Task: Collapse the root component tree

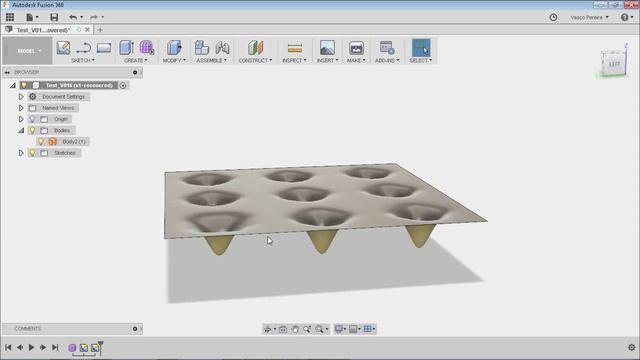Action: pyautogui.click(x=13, y=85)
